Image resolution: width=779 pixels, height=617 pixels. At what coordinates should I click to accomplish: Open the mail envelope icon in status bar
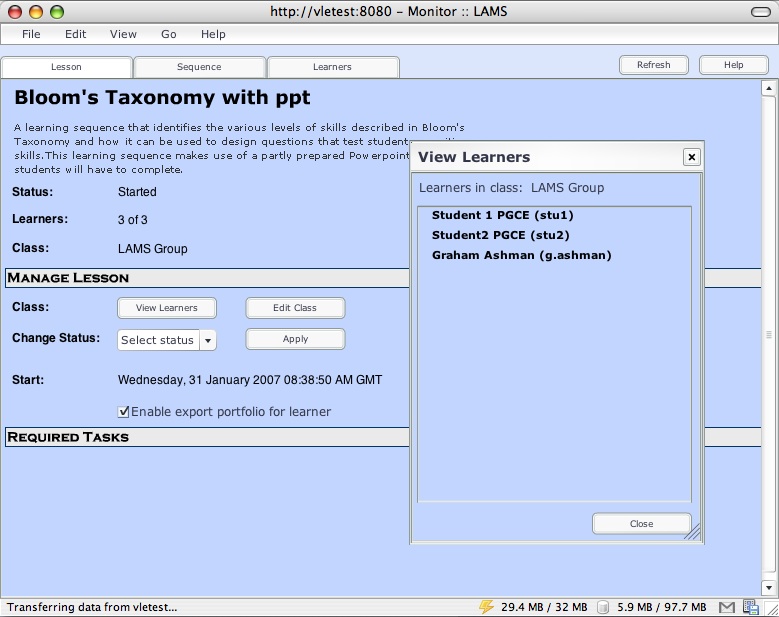(727, 606)
